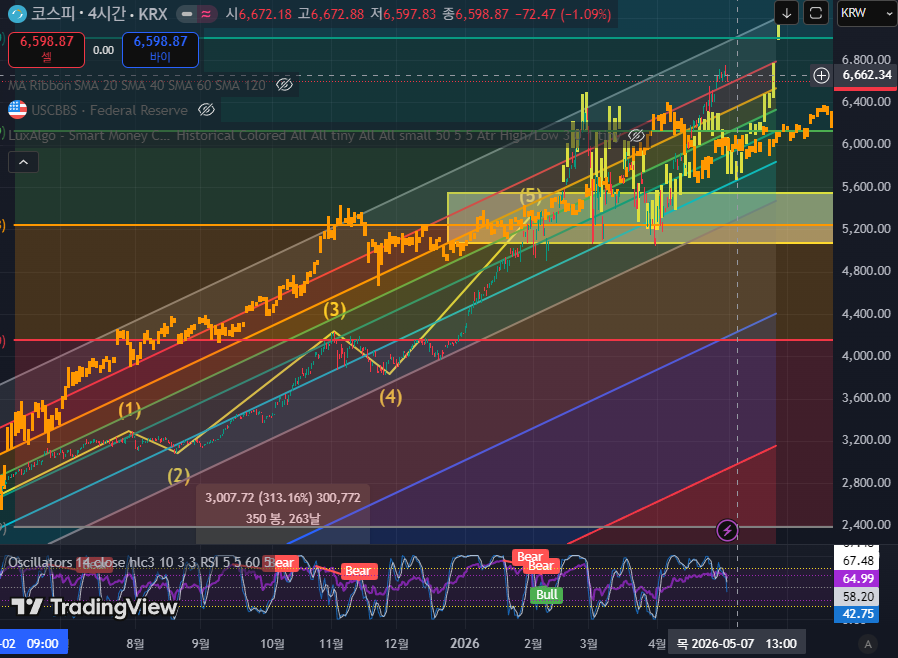Toggle visibility eye for MA Ribbon indicator
Screen dimensions: 898x658
[284, 85]
